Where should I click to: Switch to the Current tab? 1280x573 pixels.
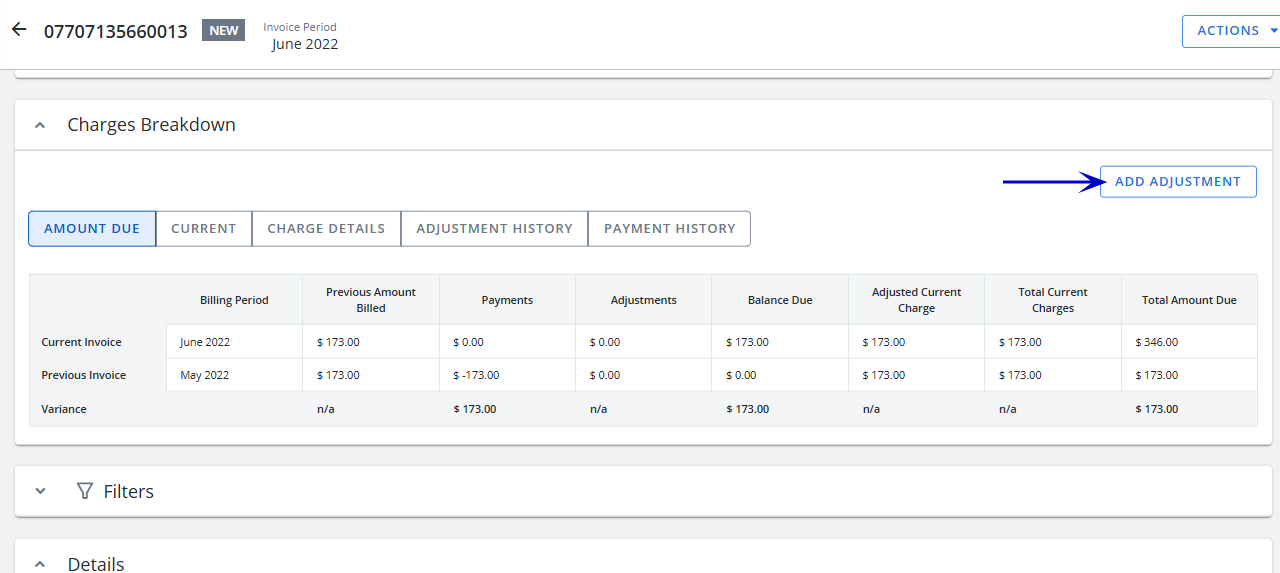point(204,229)
